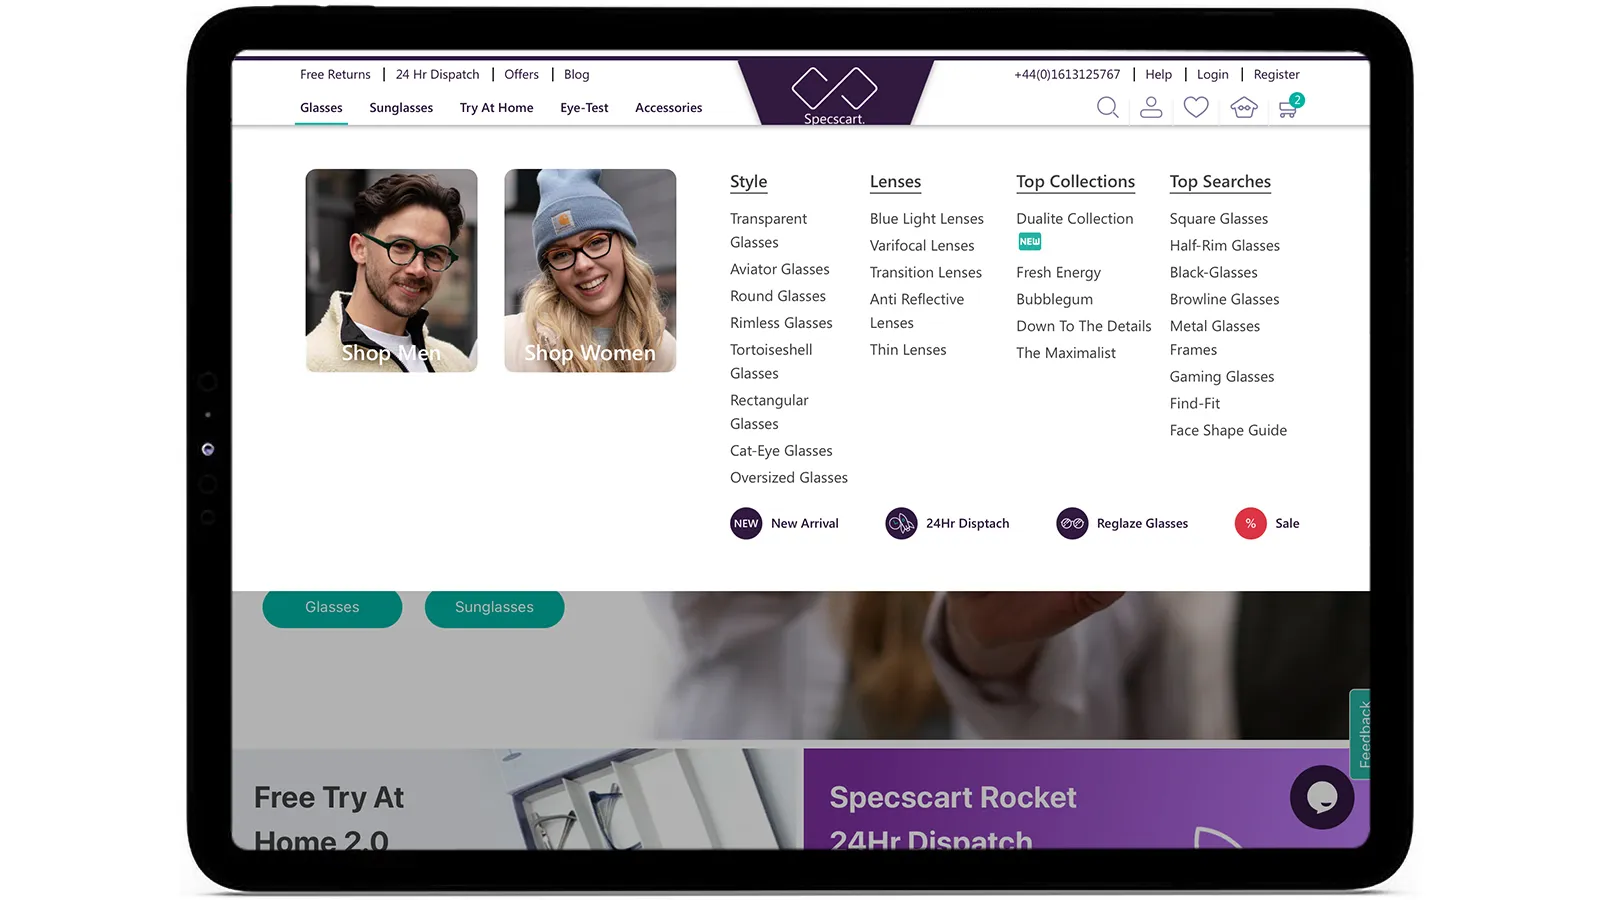Screen dimensions: 1600x900
Task: Open the Blog link
Action: [x=576, y=75]
